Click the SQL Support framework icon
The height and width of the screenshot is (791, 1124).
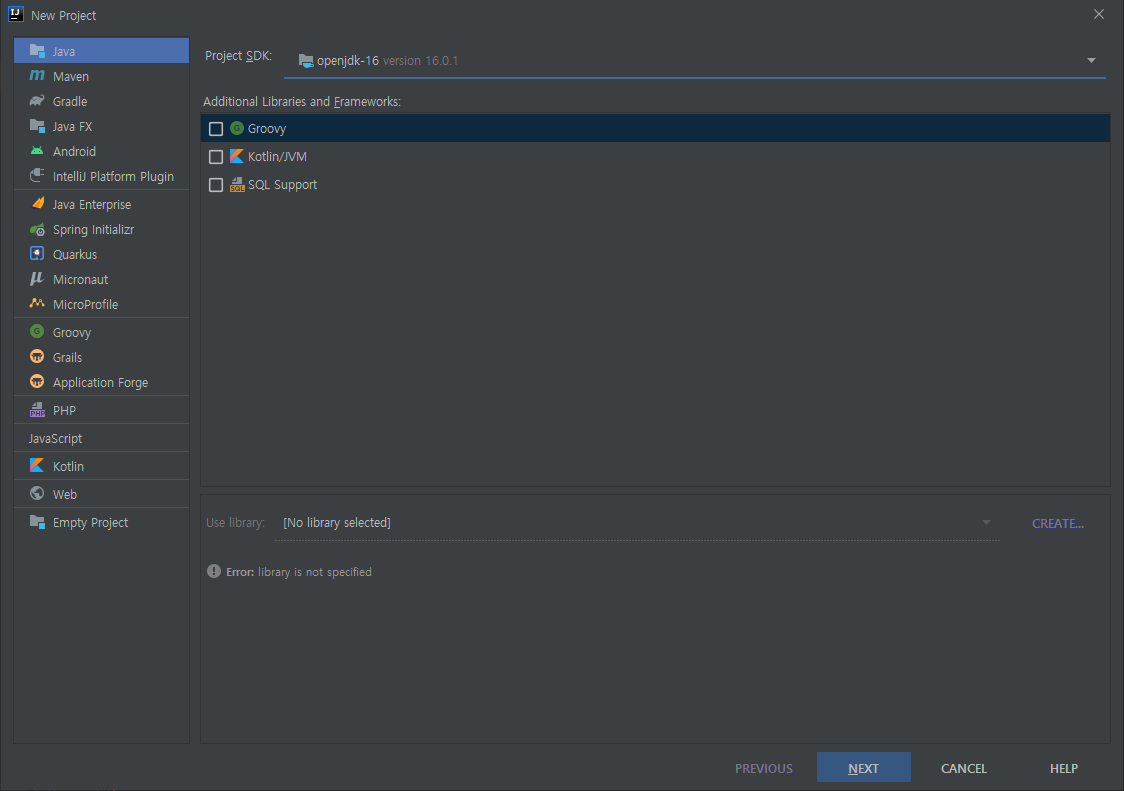tap(237, 185)
